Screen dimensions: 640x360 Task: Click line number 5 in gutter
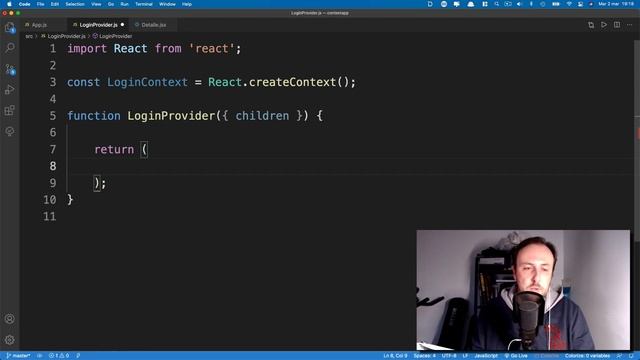[53, 116]
